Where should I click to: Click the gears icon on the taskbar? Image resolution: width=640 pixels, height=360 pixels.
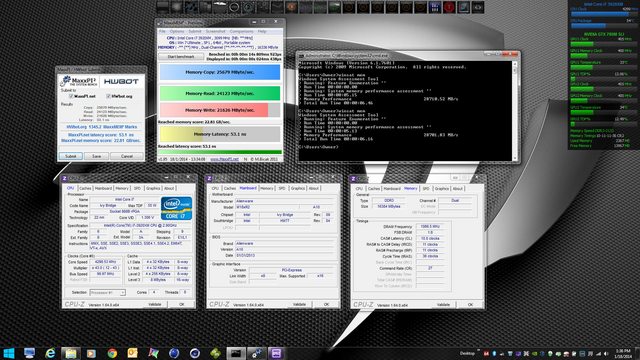256,353
